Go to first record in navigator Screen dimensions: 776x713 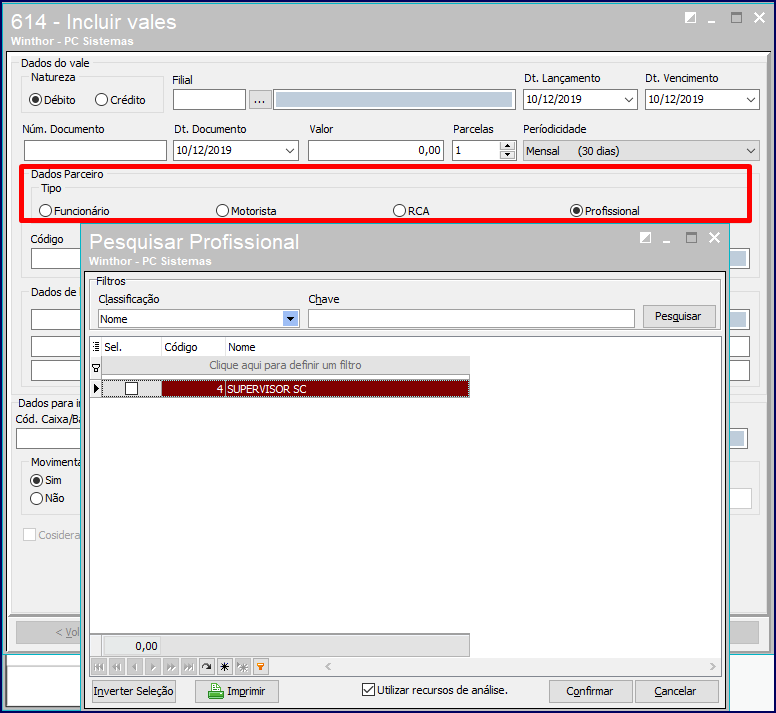pyautogui.click(x=99, y=667)
